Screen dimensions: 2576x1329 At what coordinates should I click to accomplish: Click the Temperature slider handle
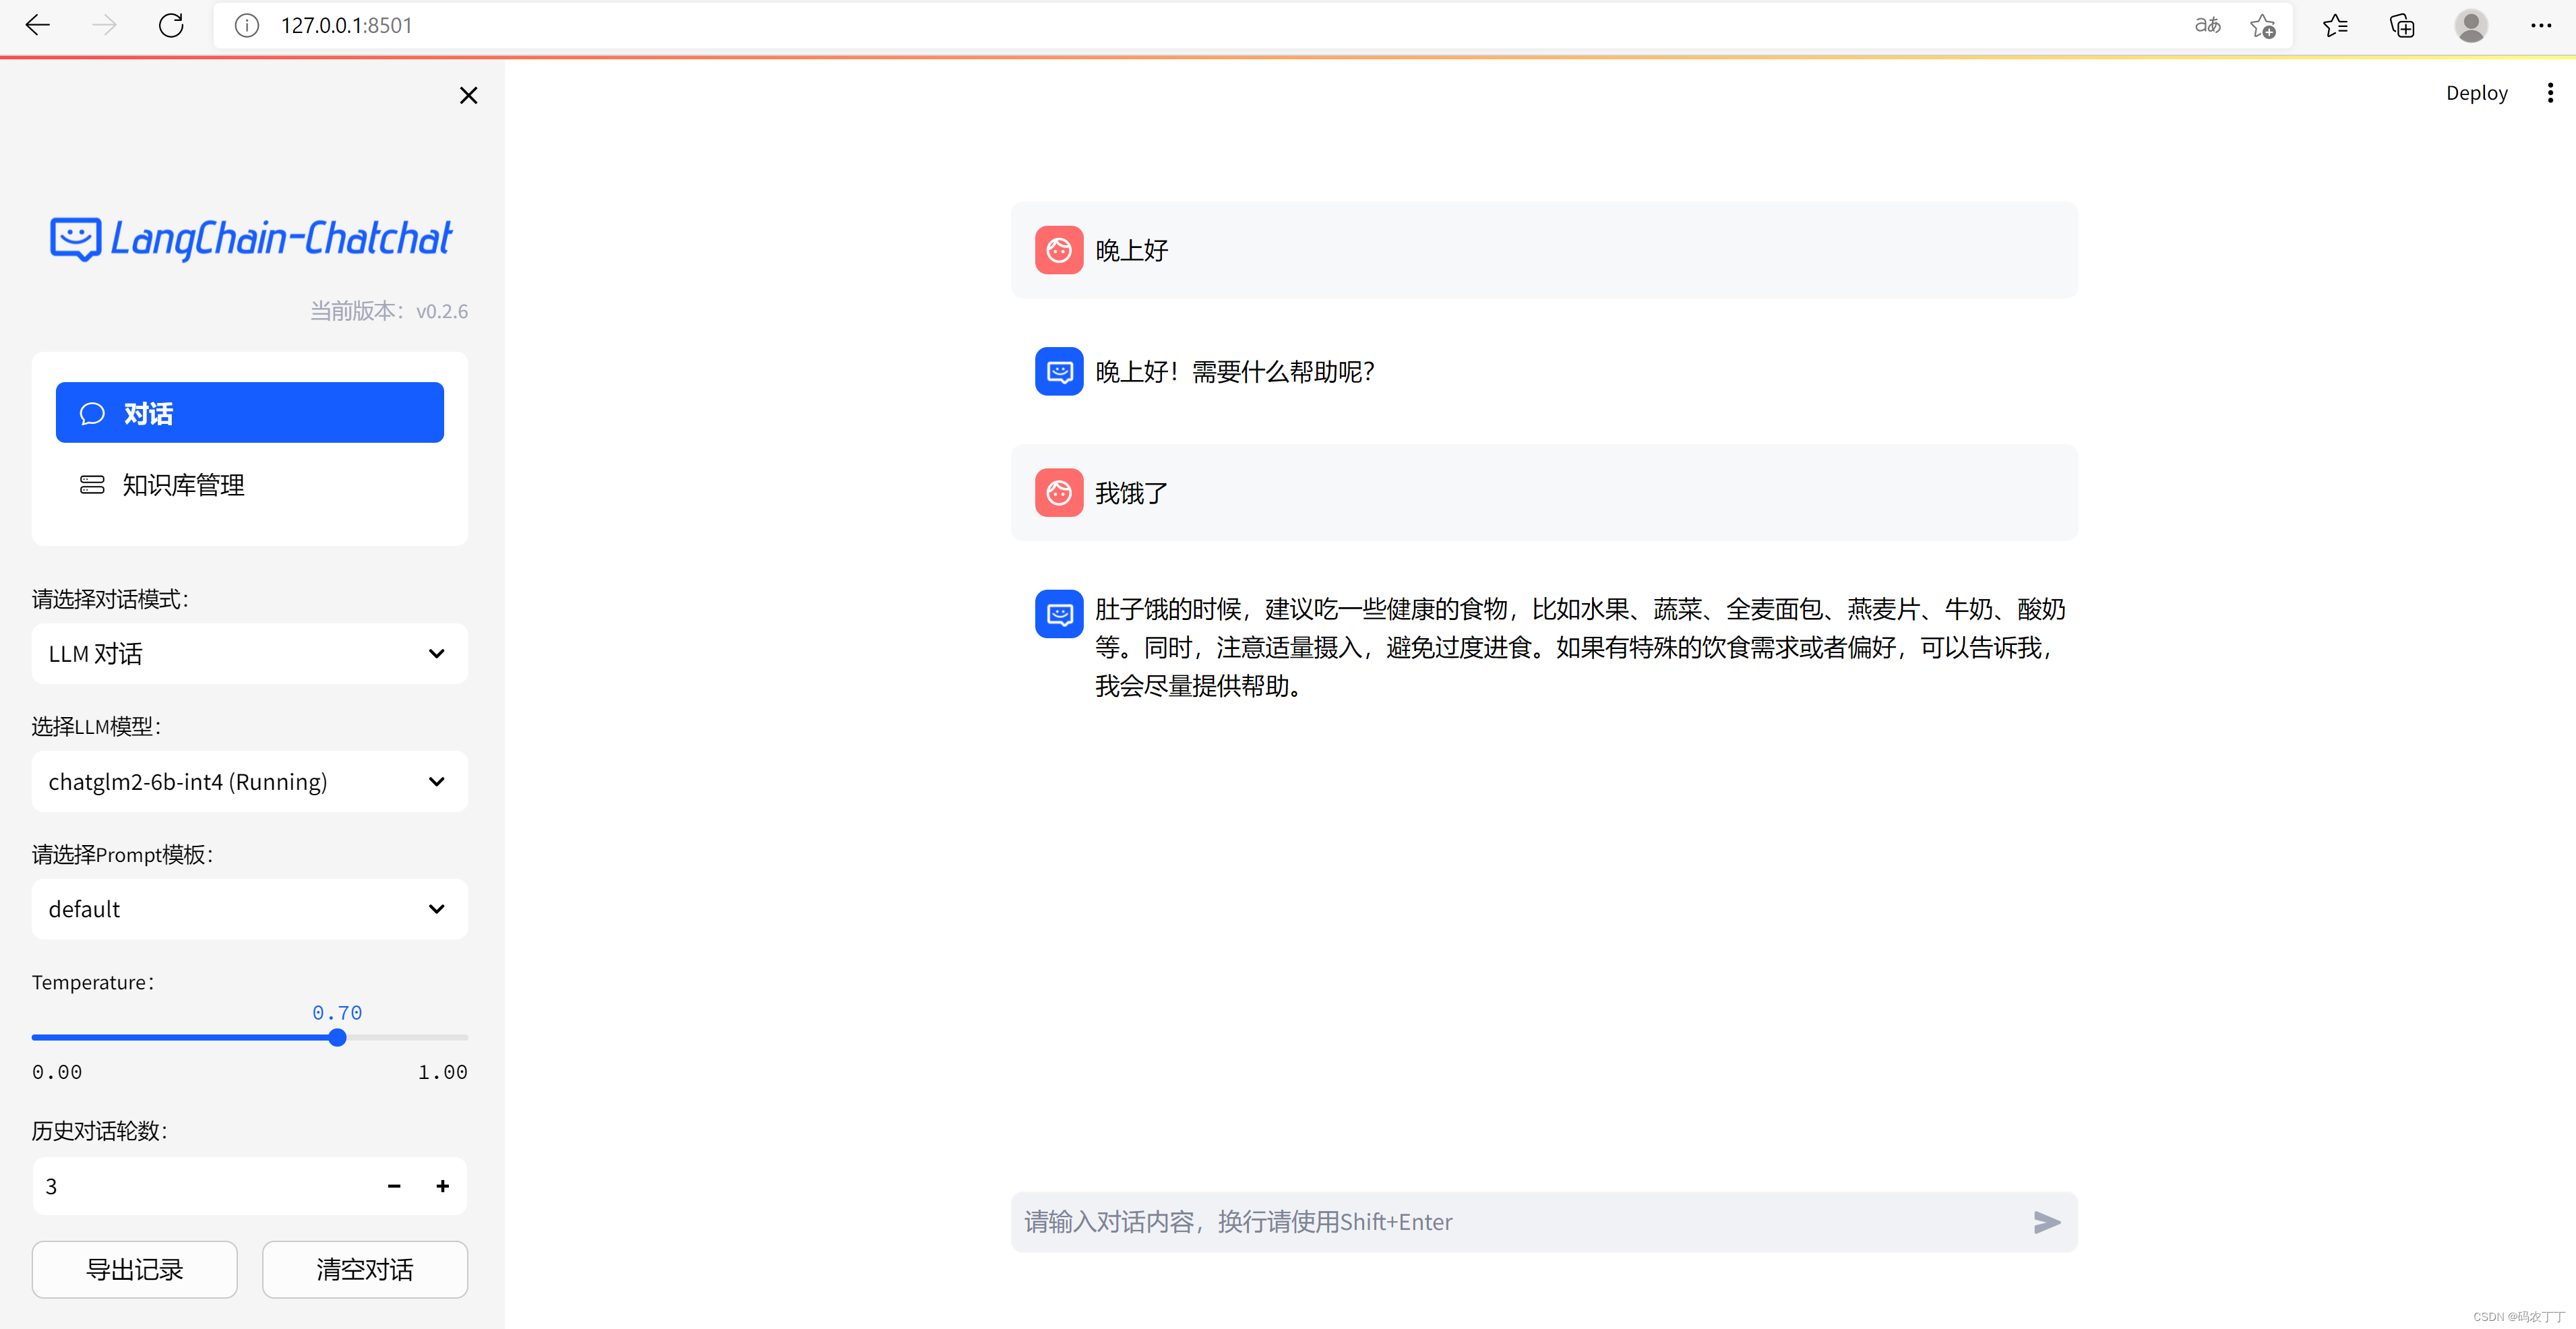tap(337, 1038)
